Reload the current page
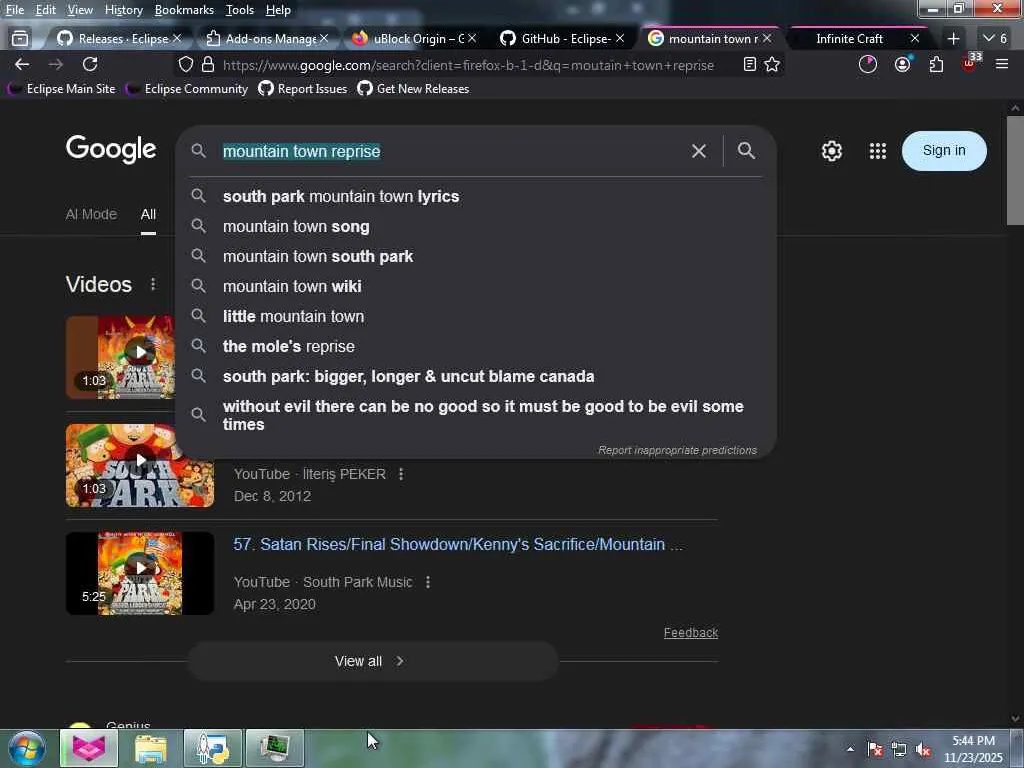Screen dimensions: 1024x768 click(x=90, y=64)
